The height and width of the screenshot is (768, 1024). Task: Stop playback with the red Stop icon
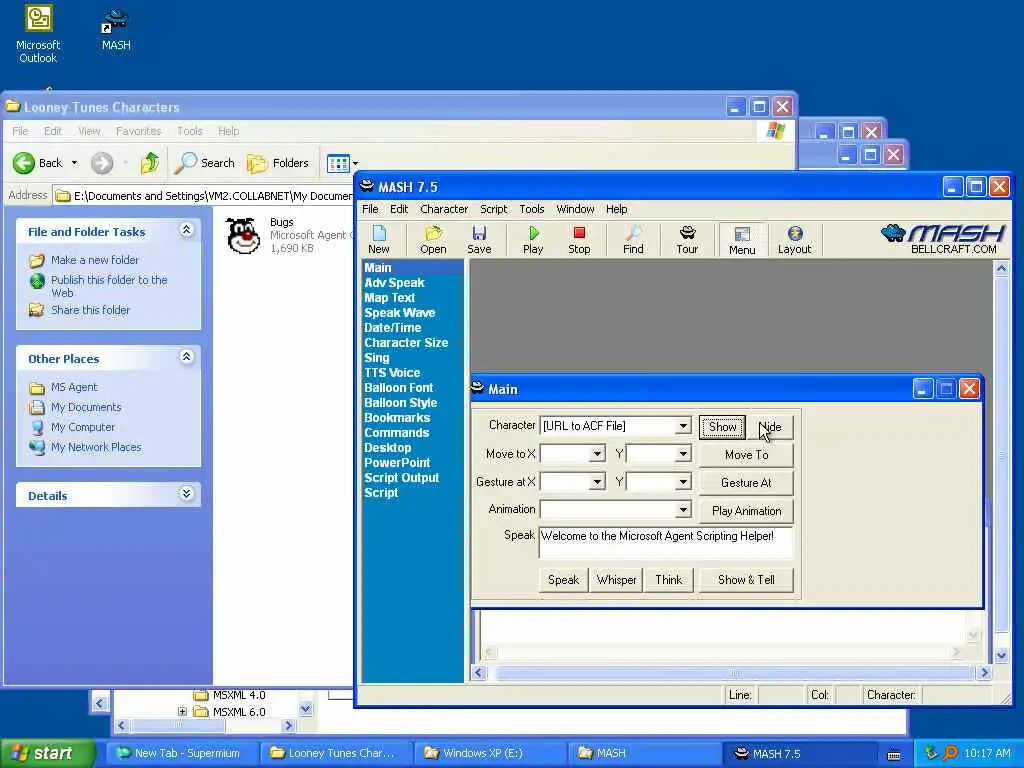pyautogui.click(x=579, y=240)
